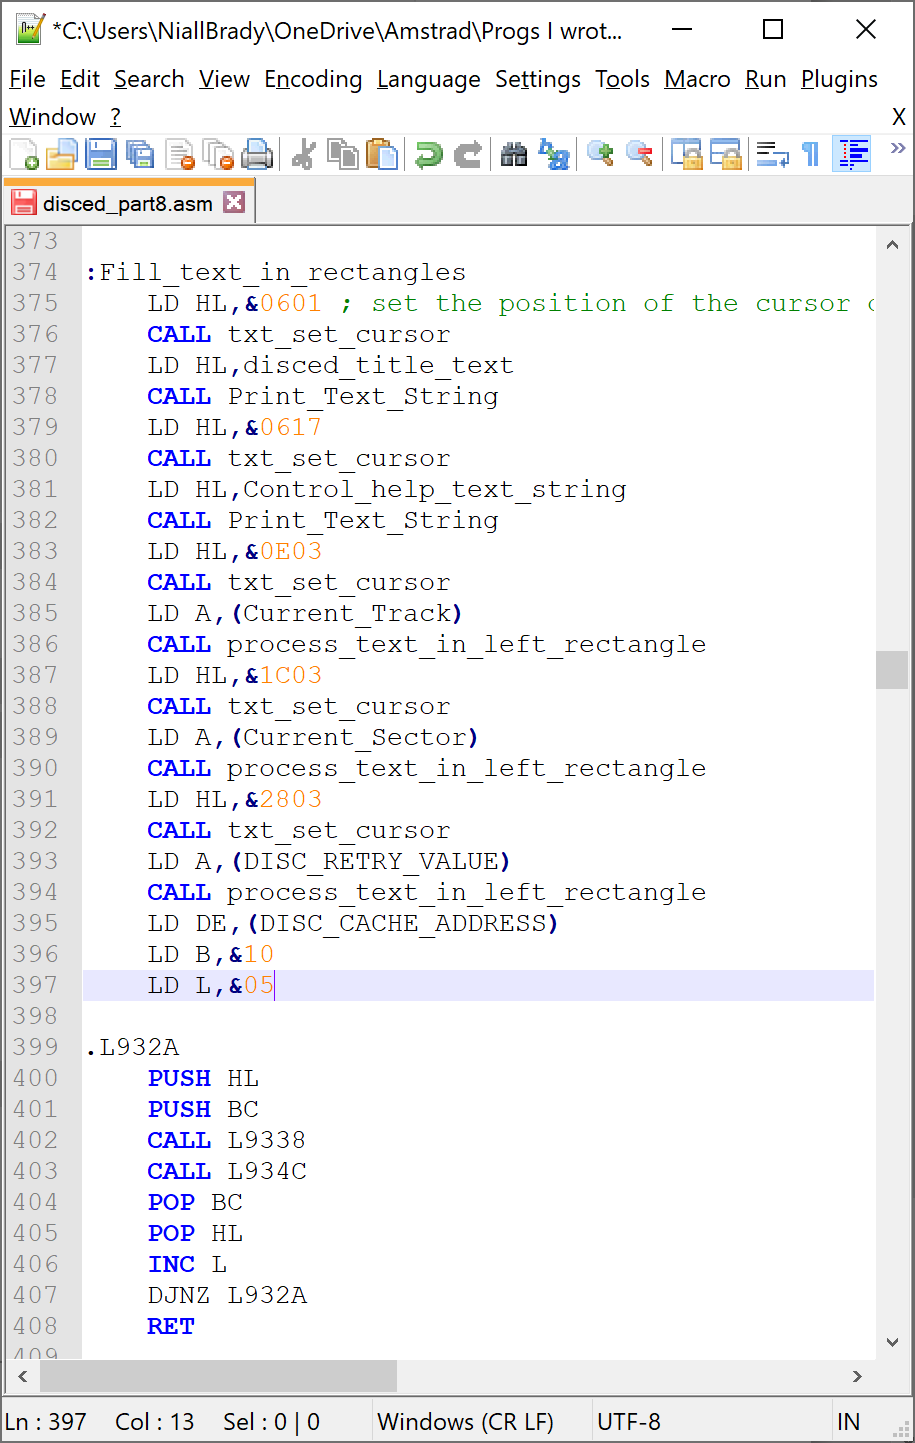This screenshot has width=915, height=1443.
Task: Click the Print toolbar icon
Action: coord(257,155)
